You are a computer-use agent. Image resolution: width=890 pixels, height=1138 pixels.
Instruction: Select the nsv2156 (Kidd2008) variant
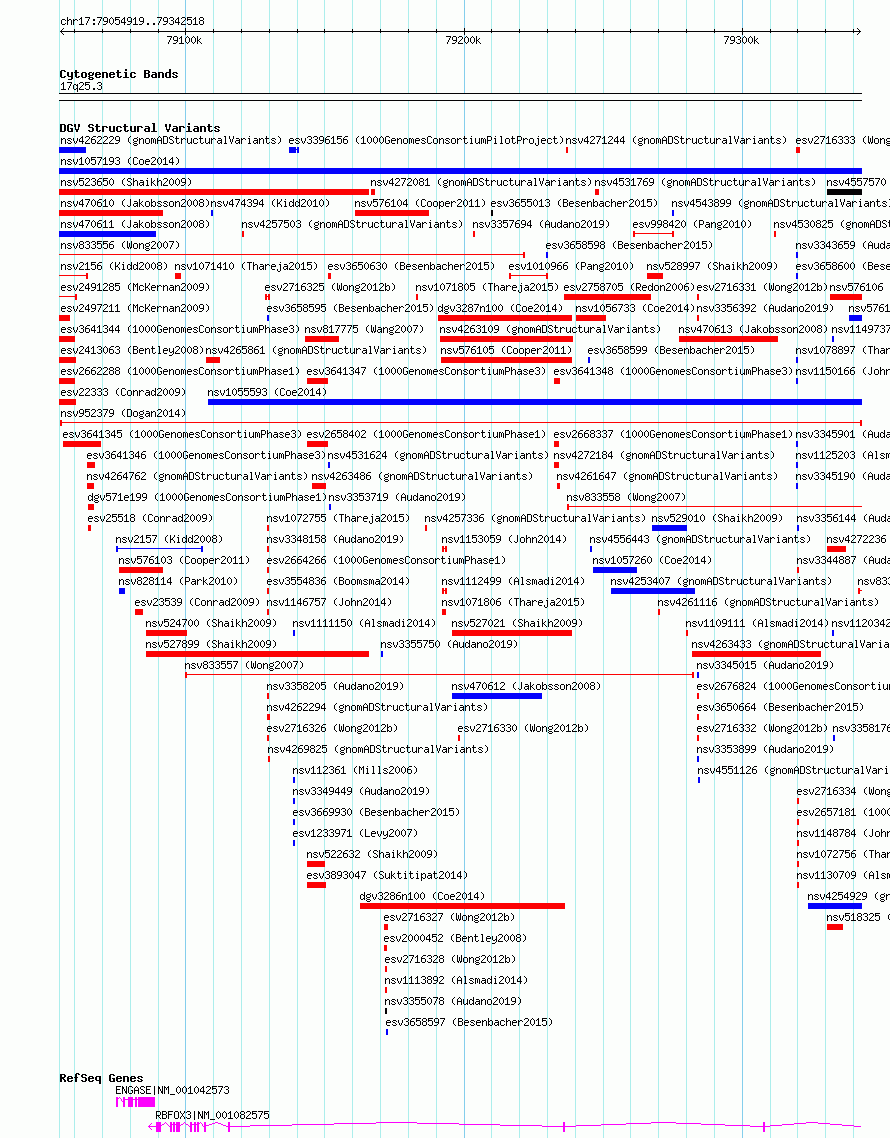pos(114,266)
